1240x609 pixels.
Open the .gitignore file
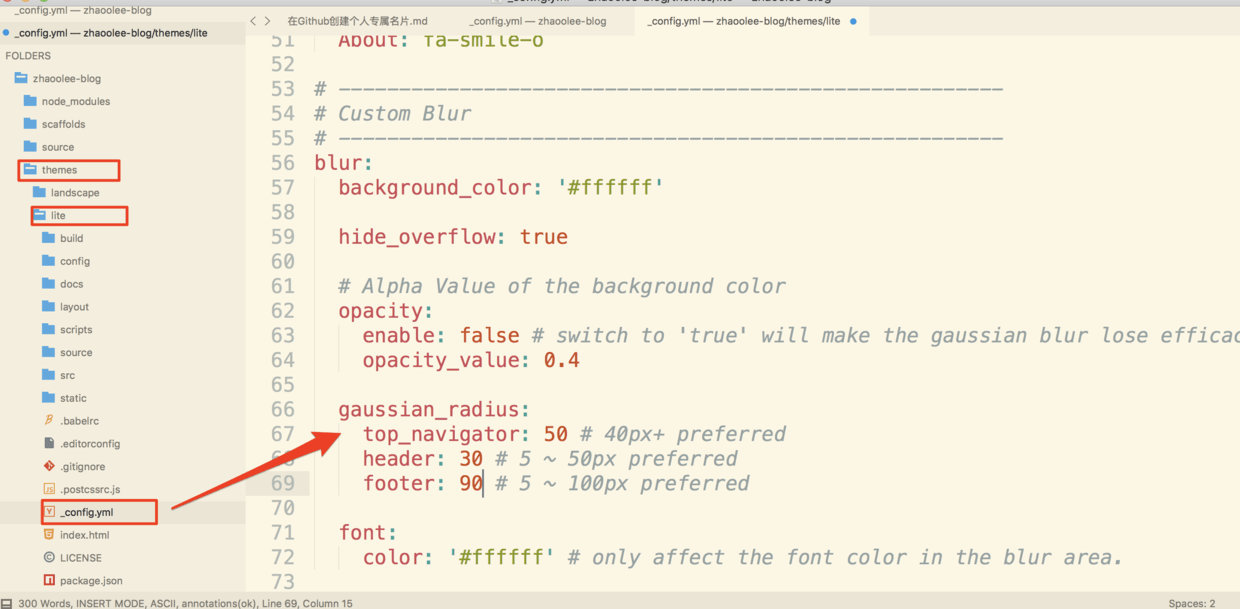click(82, 466)
